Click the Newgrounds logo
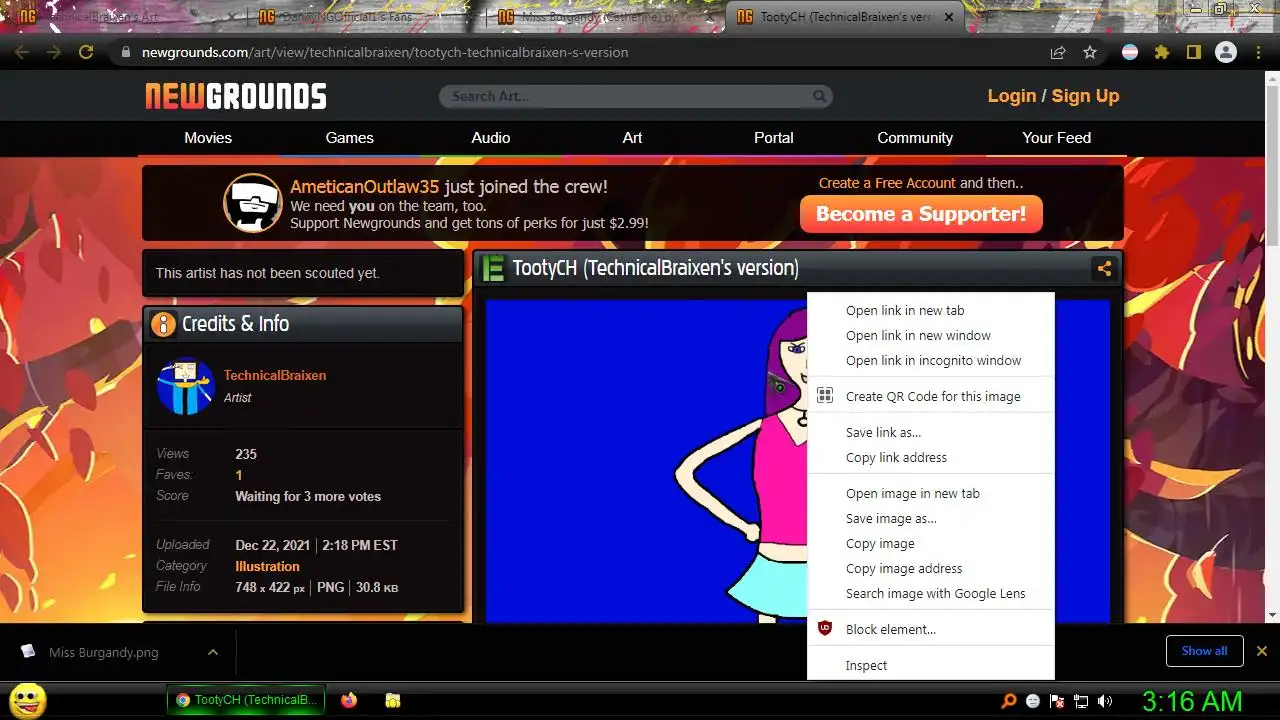This screenshot has height=720, width=1280. tap(236, 96)
